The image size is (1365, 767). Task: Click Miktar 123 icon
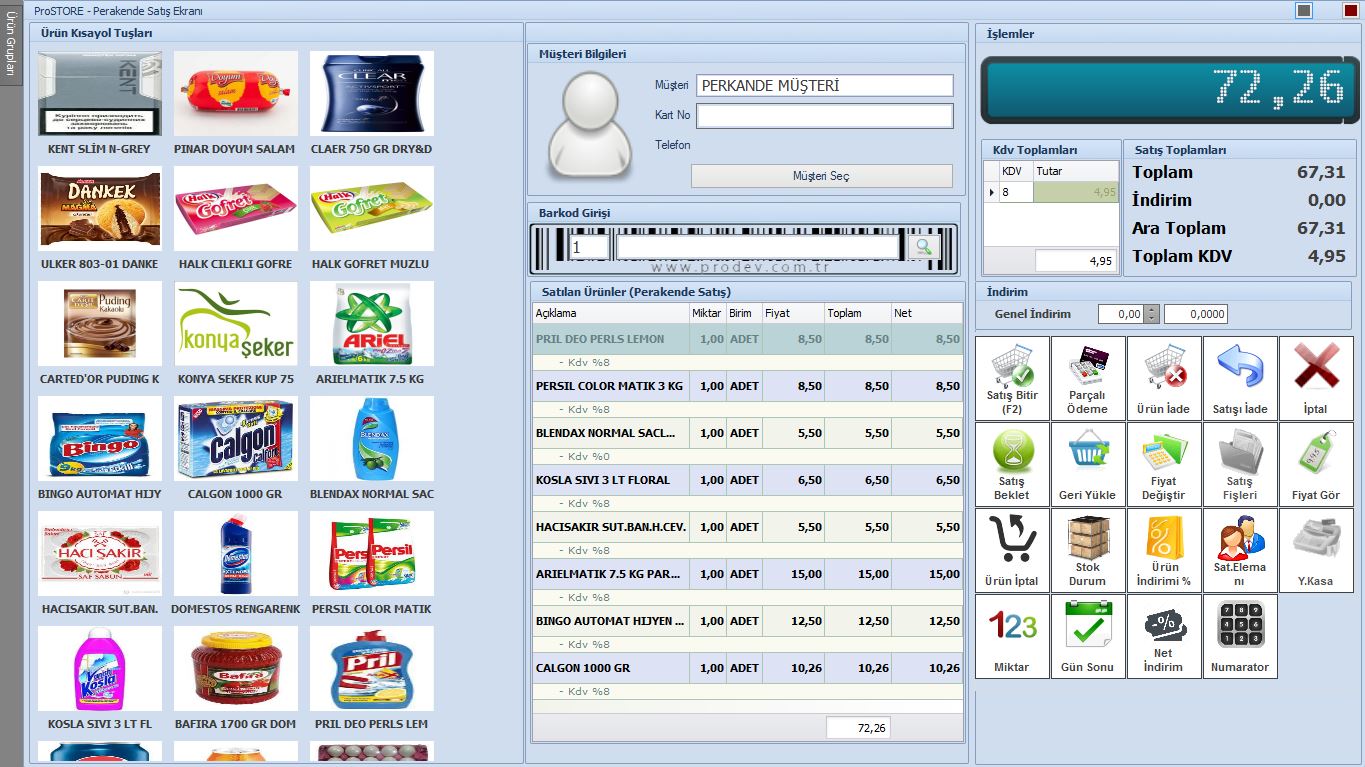click(1012, 636)
